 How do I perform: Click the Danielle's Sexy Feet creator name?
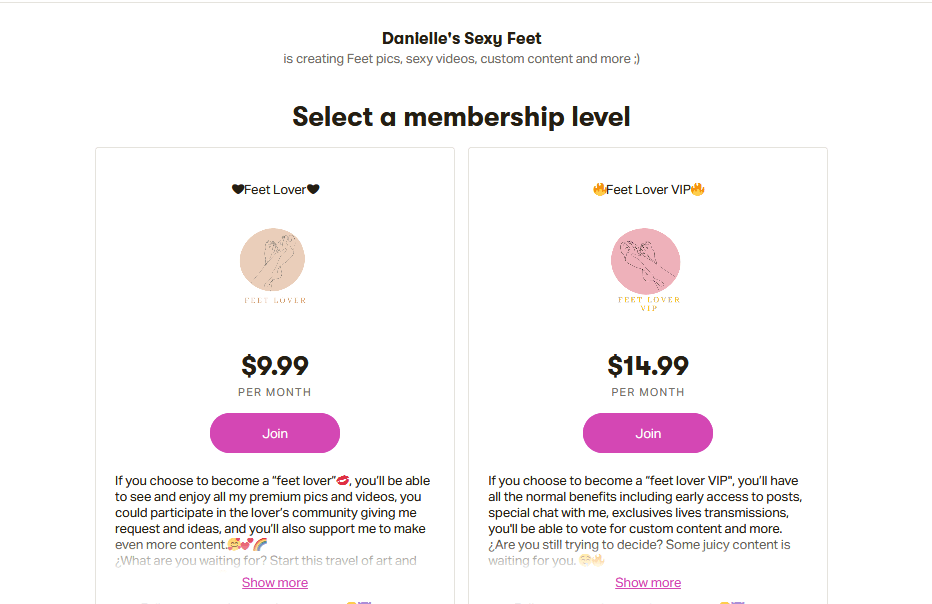point(461,39)
